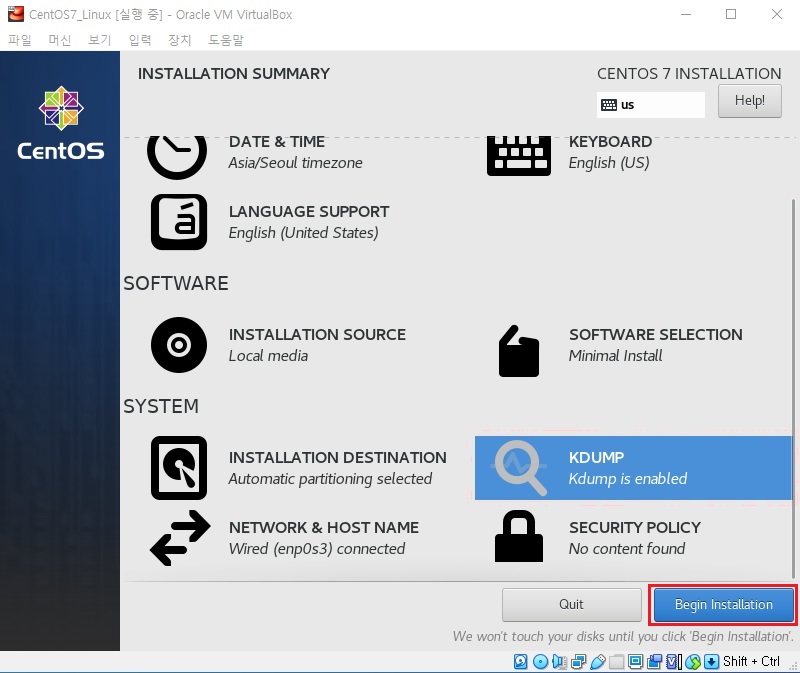
Task: Click VirtualBox USB status icon
Action: click(597, 662)
